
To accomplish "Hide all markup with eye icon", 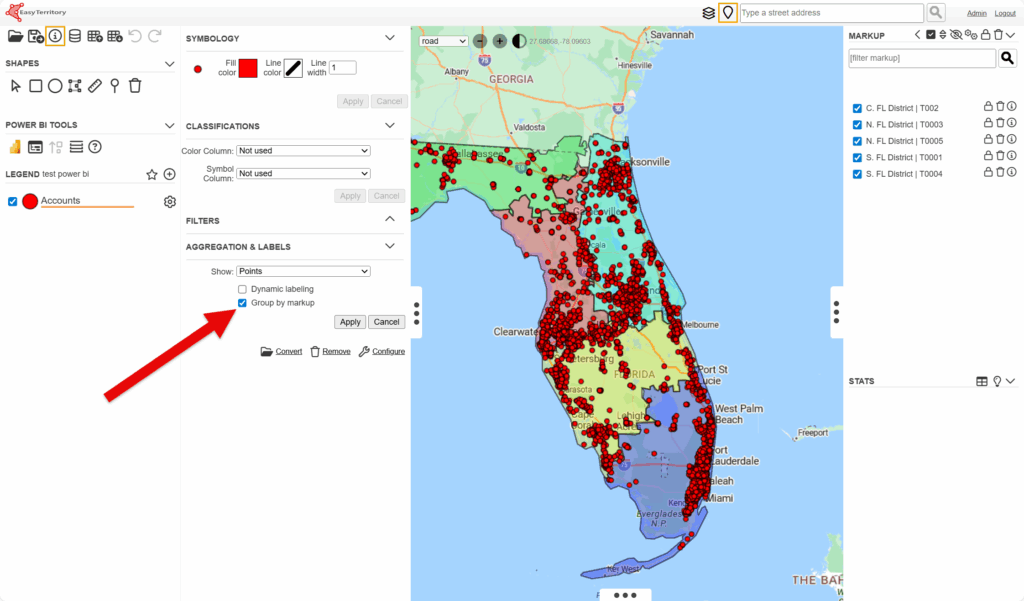I will pos(956,35).
